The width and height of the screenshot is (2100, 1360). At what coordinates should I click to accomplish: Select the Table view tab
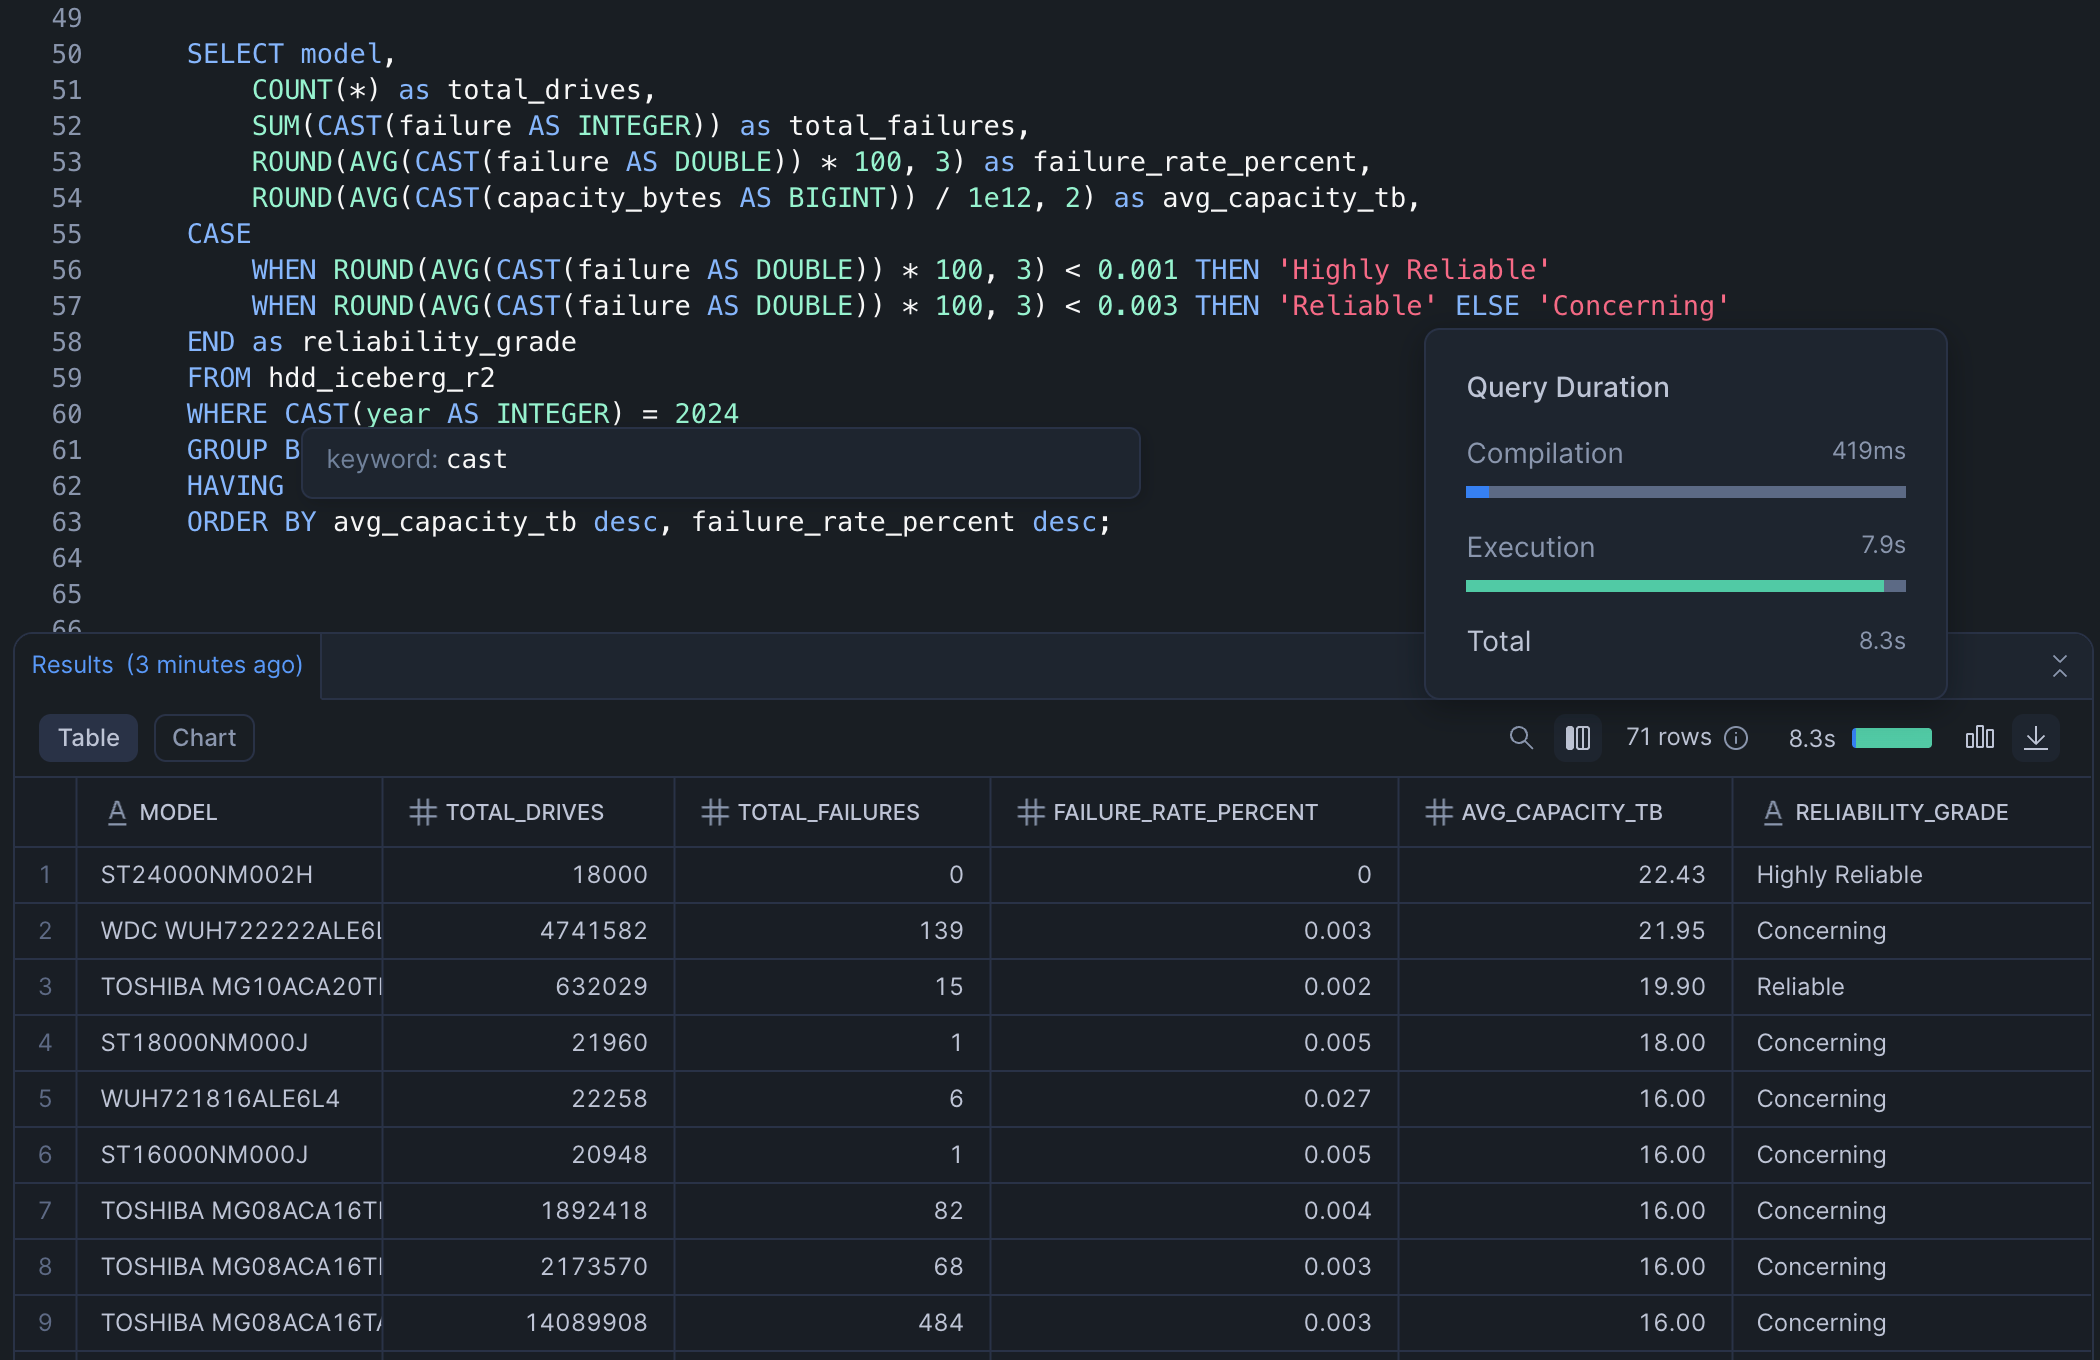88,738
